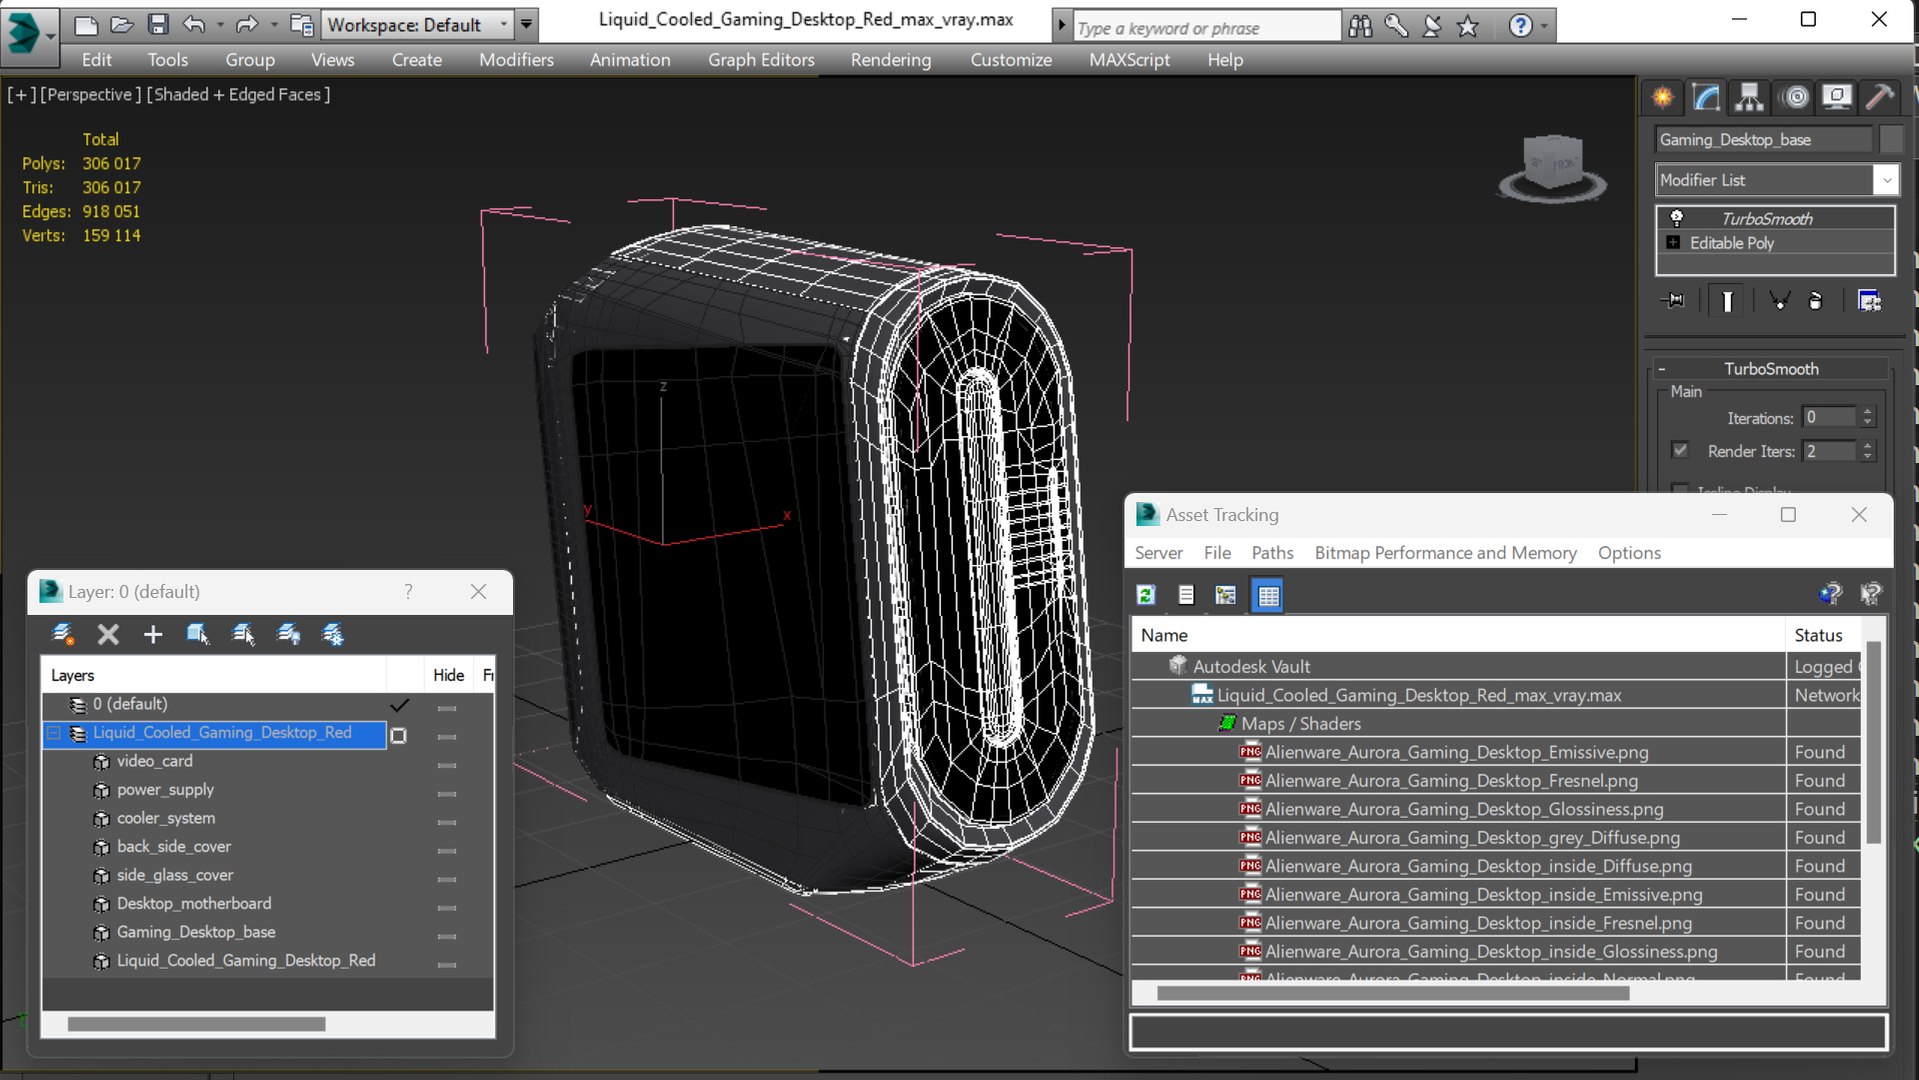Open the Graph Editors menu
The width and height of the screenshot is (1919, 1080).
click(x=761, y=60)
